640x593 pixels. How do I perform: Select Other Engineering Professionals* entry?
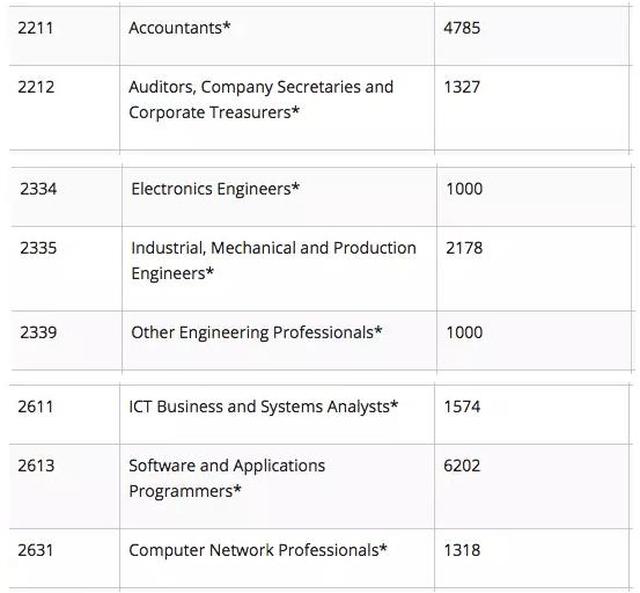[x=256, y=333]
